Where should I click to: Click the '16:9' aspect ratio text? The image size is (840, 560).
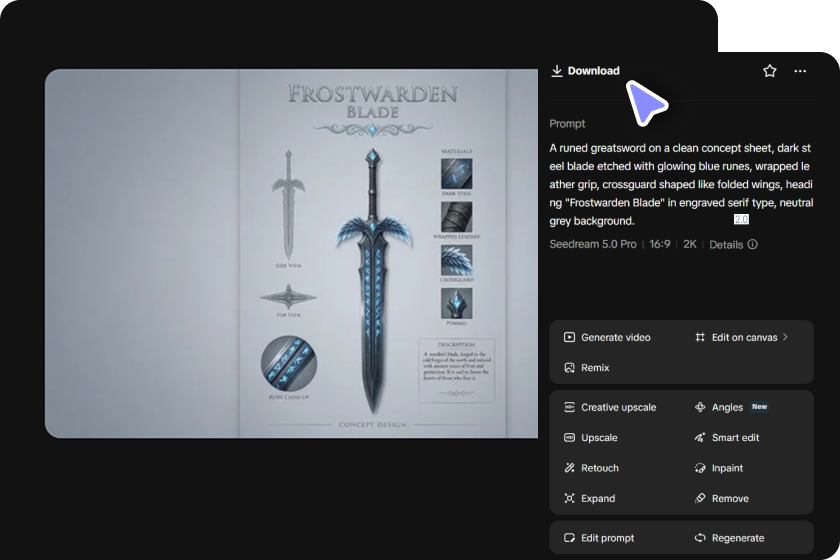tap(659, 244)
